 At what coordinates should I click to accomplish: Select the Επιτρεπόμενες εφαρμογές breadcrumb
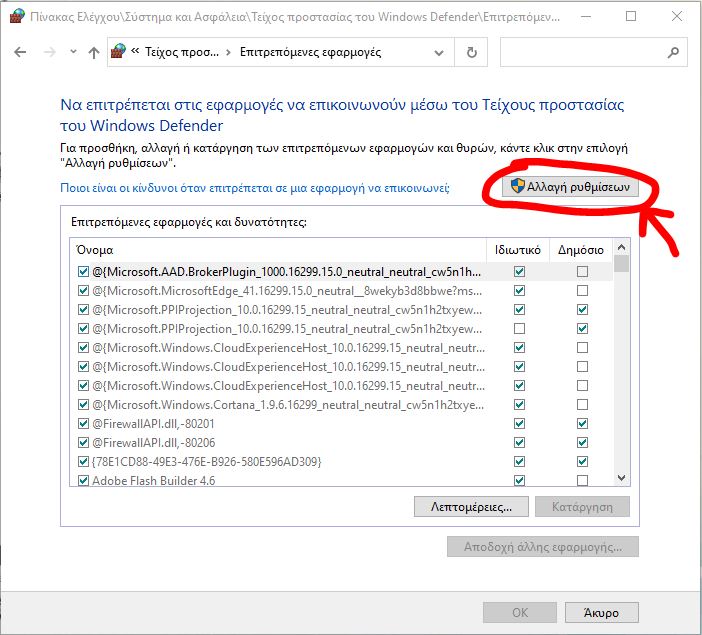coord(310,52)
